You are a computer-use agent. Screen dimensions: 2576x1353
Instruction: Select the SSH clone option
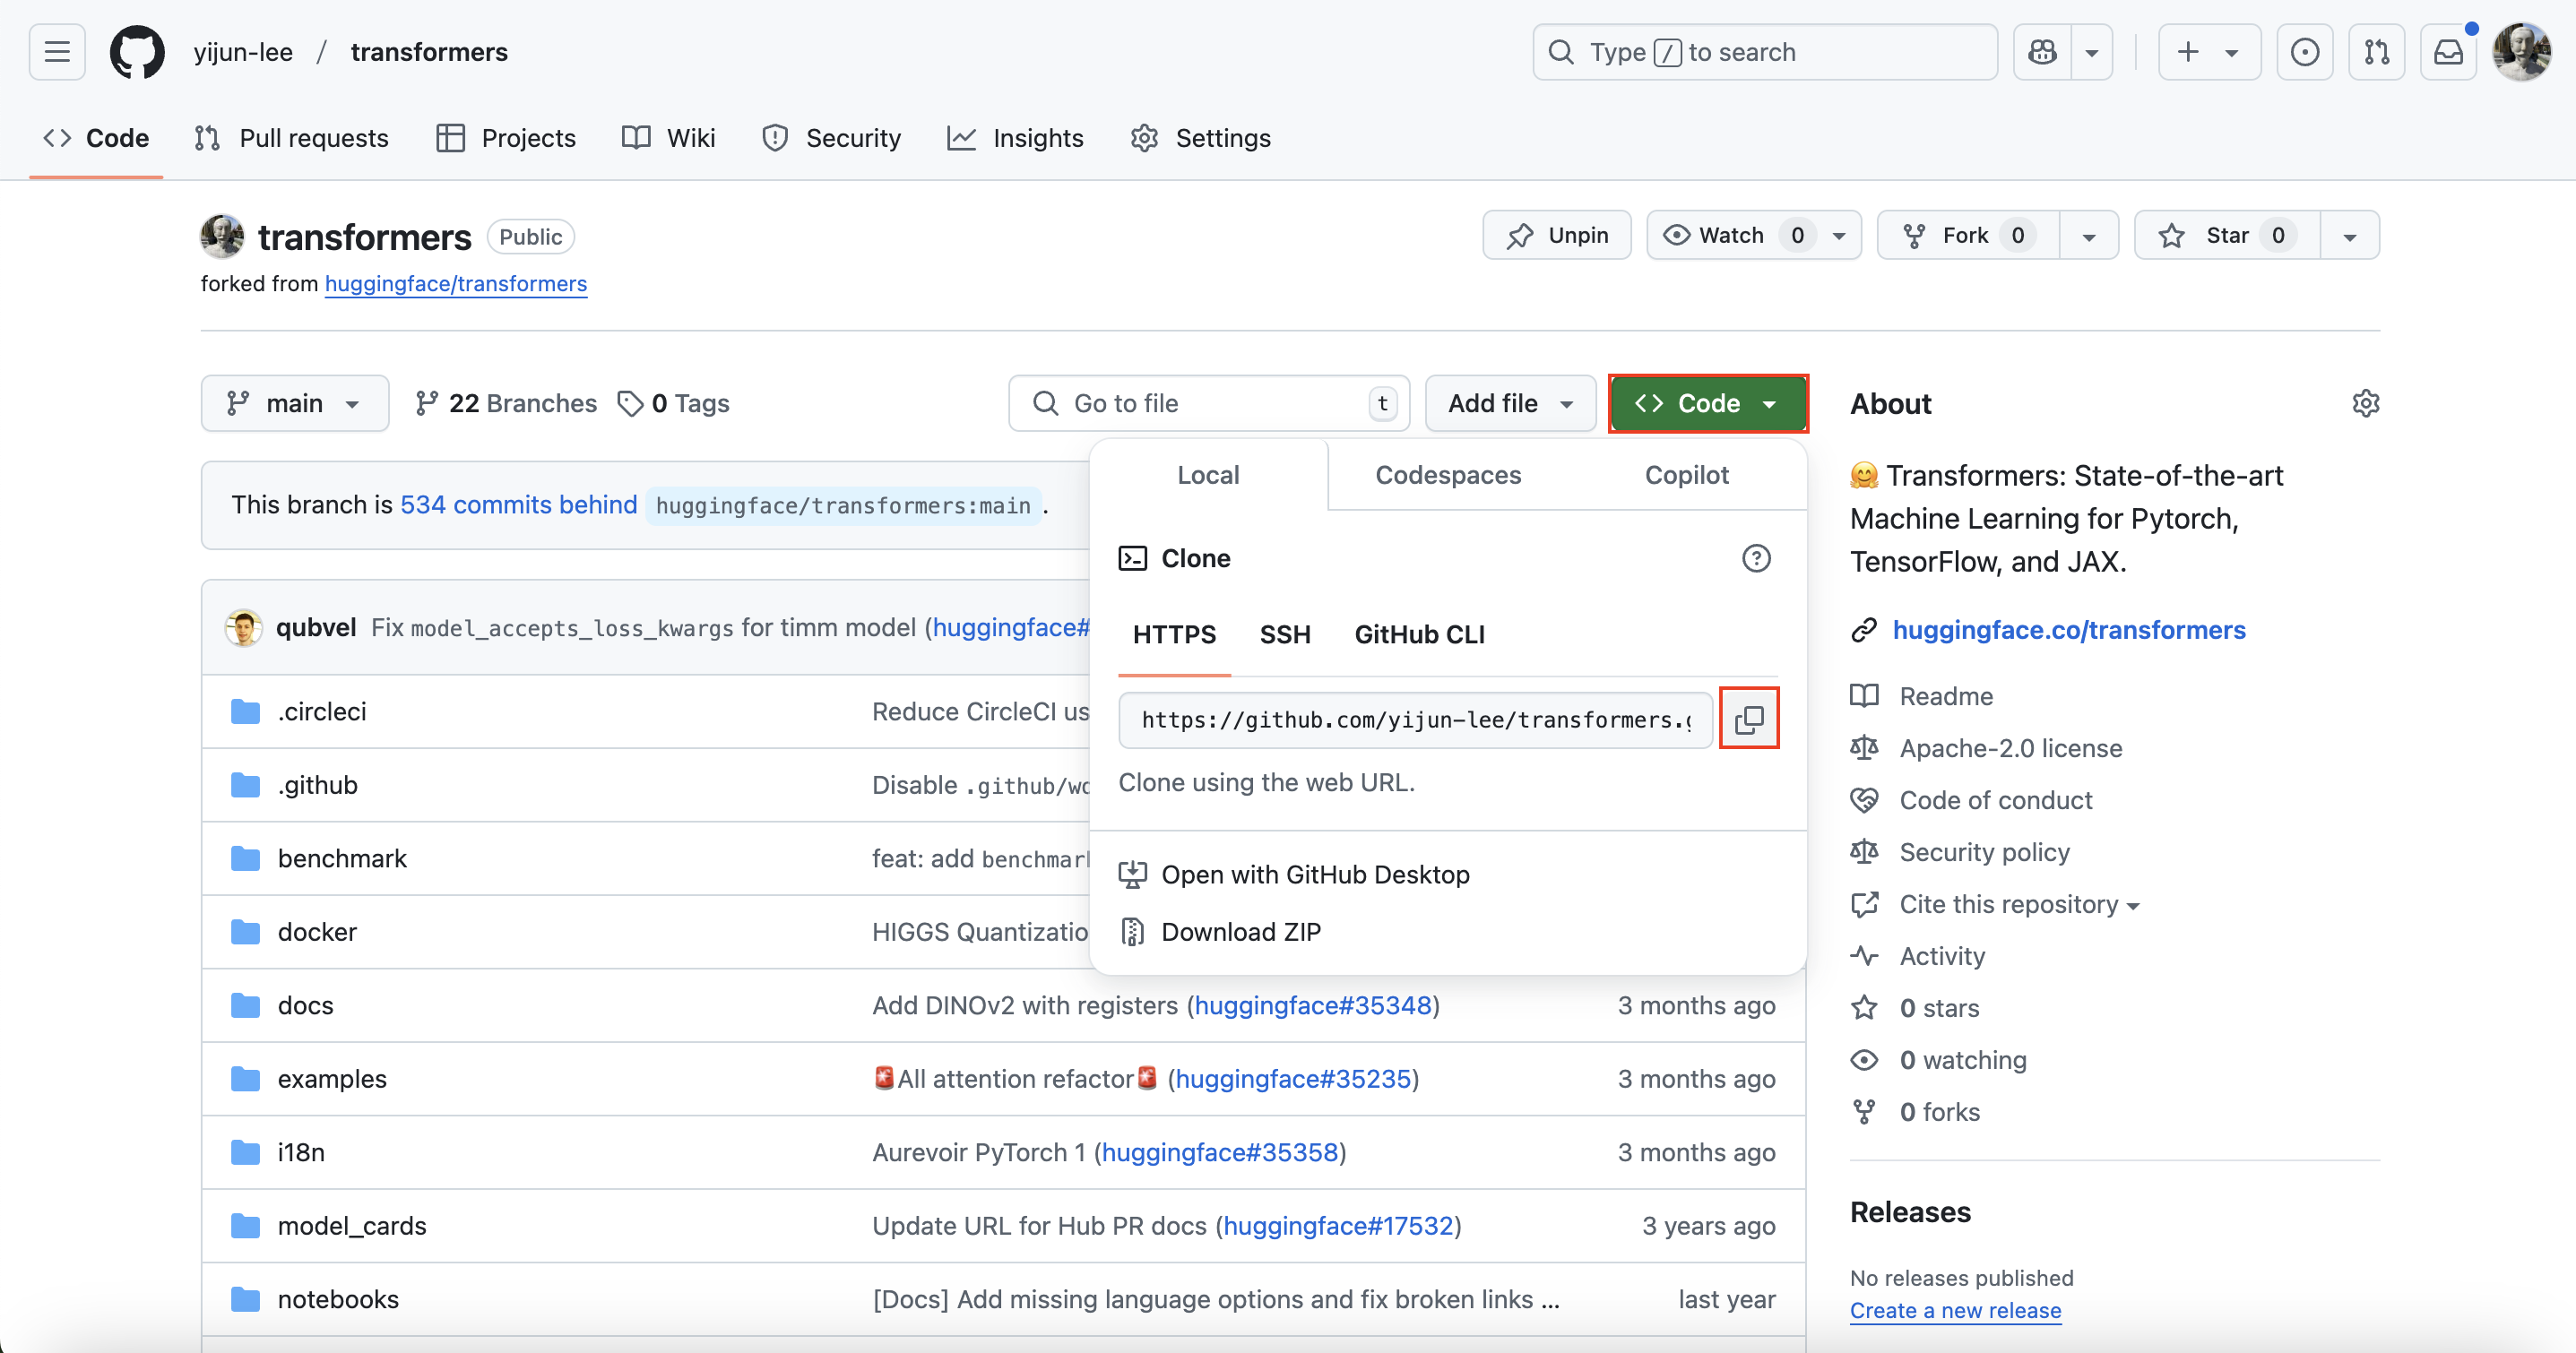(x=1285, y=634)
